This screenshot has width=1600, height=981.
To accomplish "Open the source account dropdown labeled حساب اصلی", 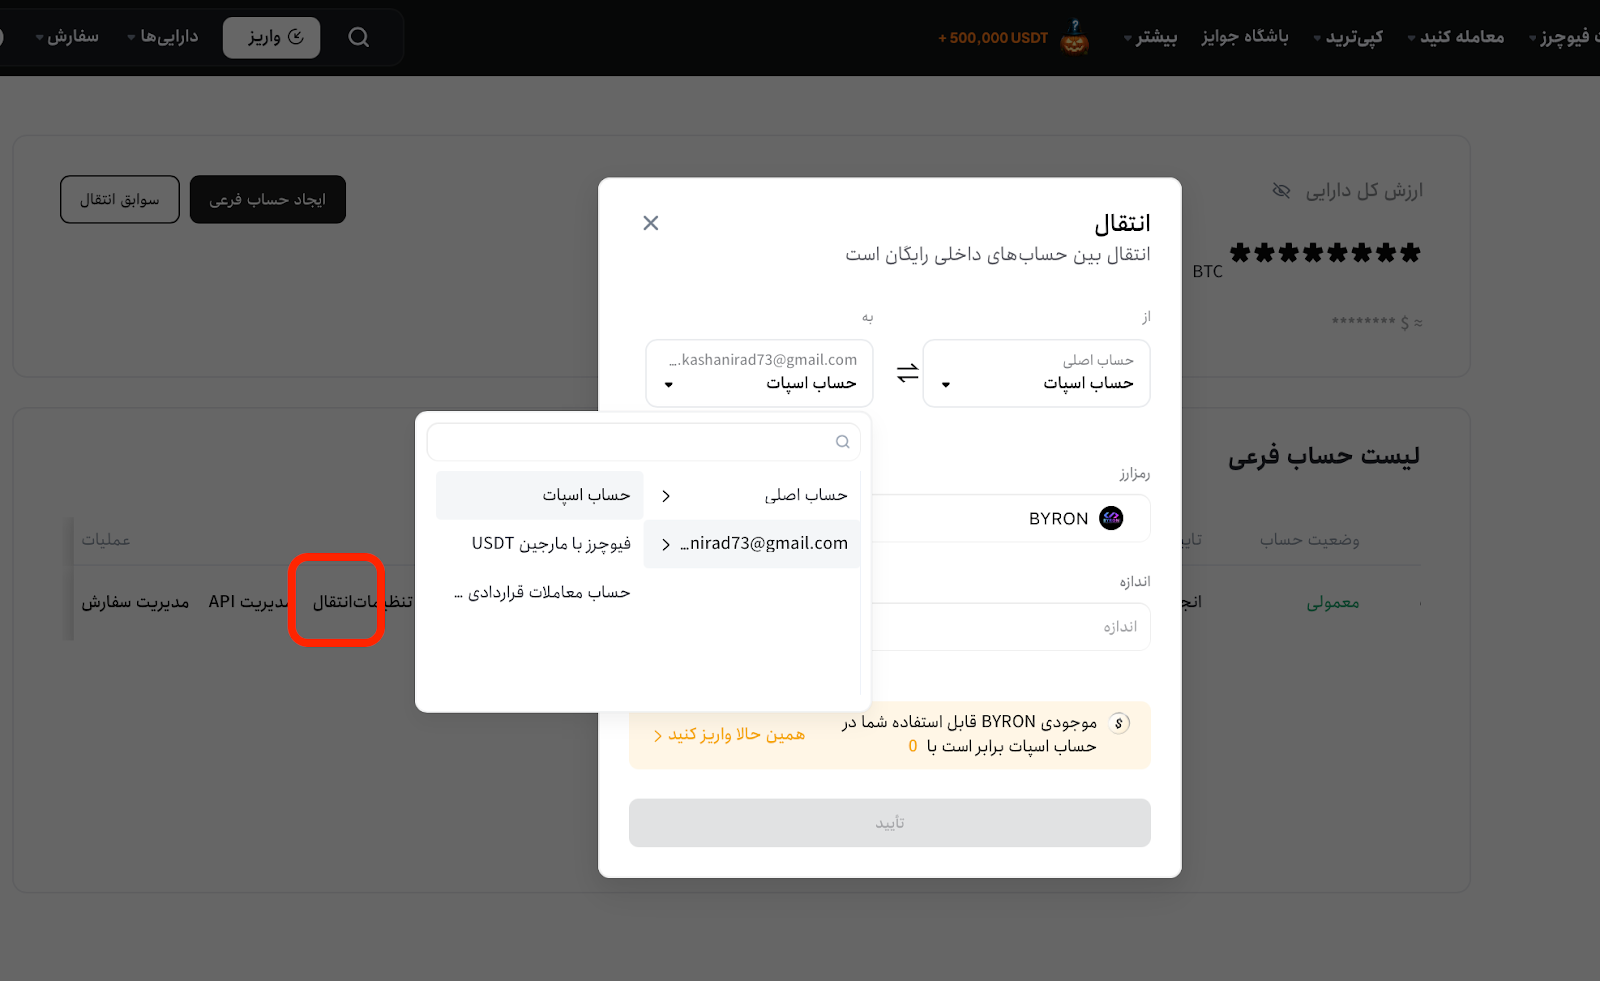I will pyautogui.click(x=1036, y=373).
